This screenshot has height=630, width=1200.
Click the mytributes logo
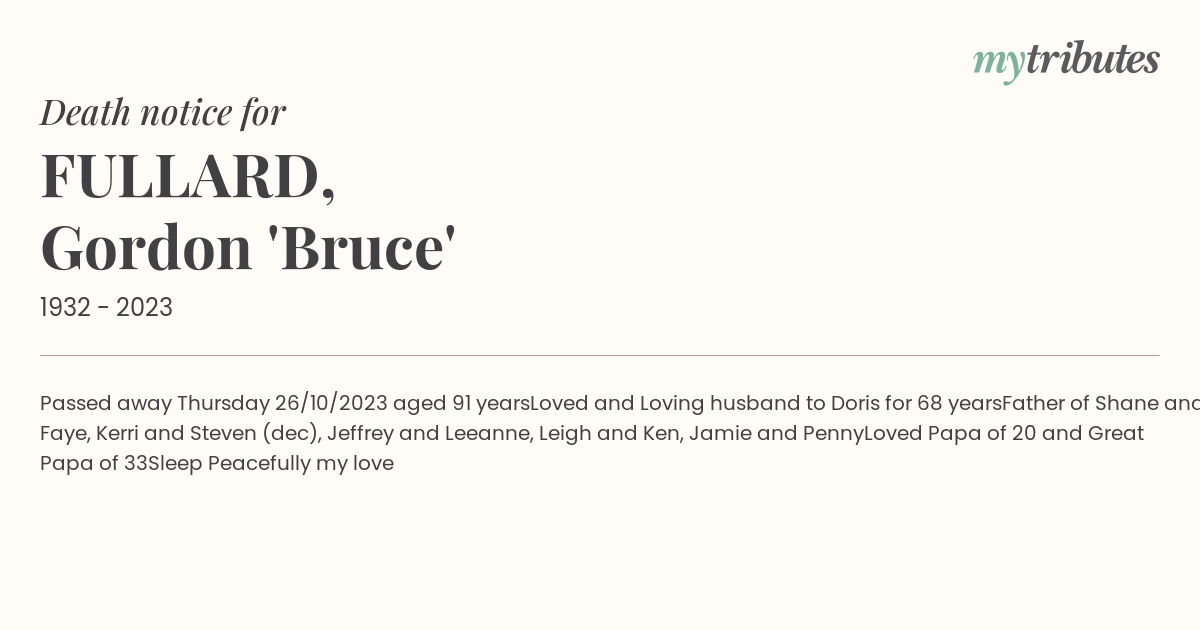coord(1066,62)
